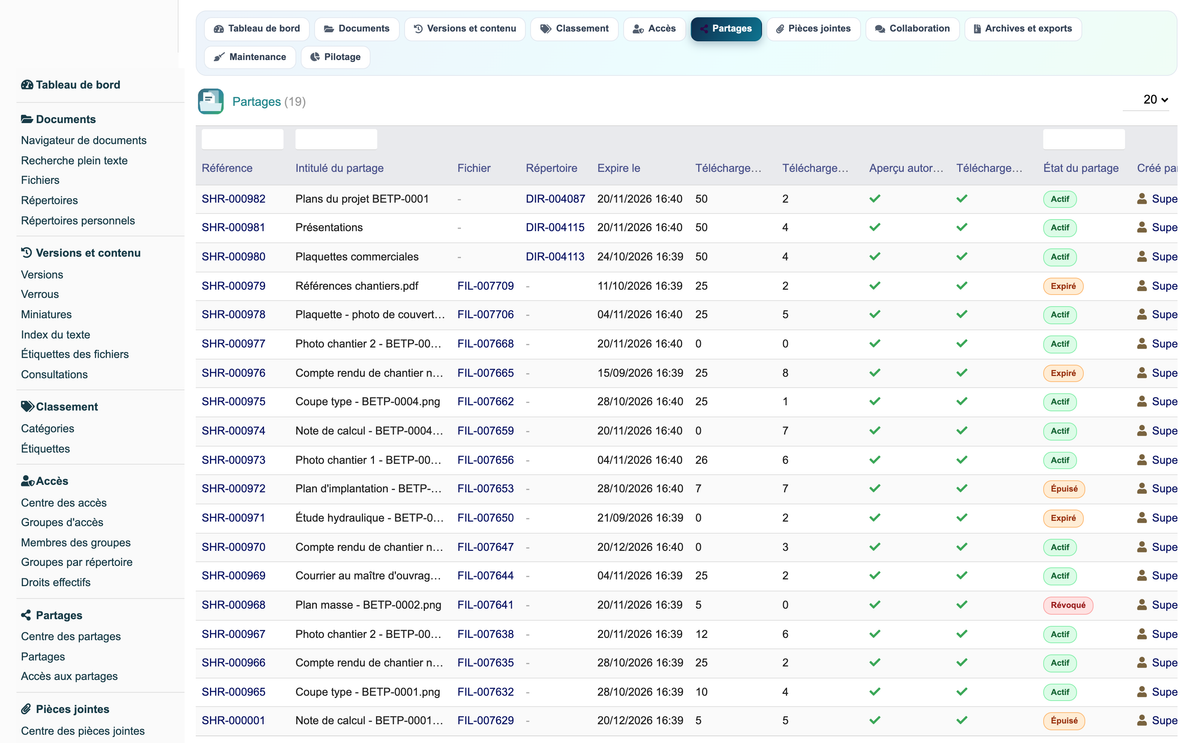Switch to the Classement tab
The width and height of the screenshot is (1200, 743).
(575, 29)
